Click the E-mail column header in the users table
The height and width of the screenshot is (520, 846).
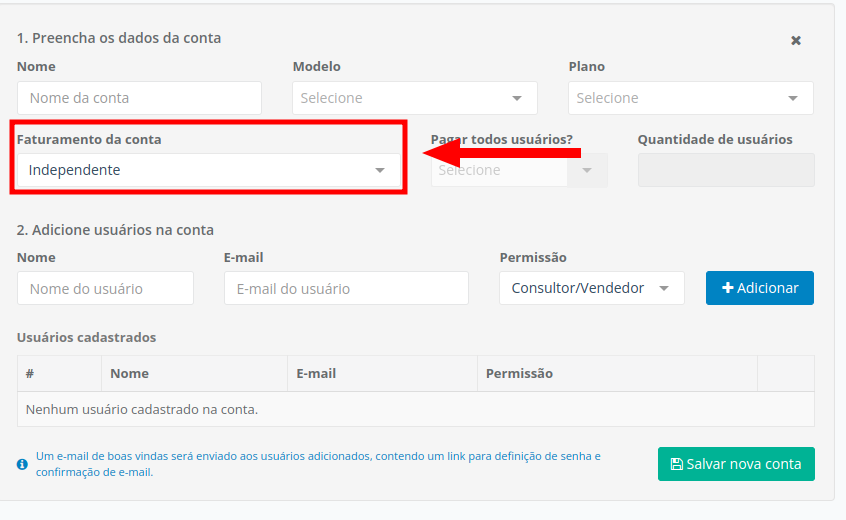(x=316, y=373)
